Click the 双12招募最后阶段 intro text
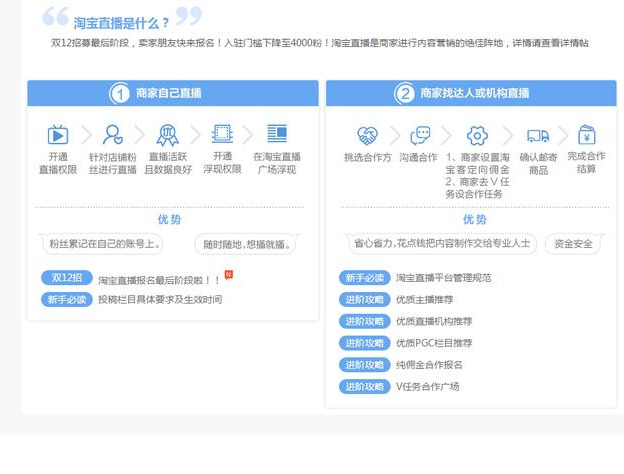624x474 pixels. click(x=320, y=43)
